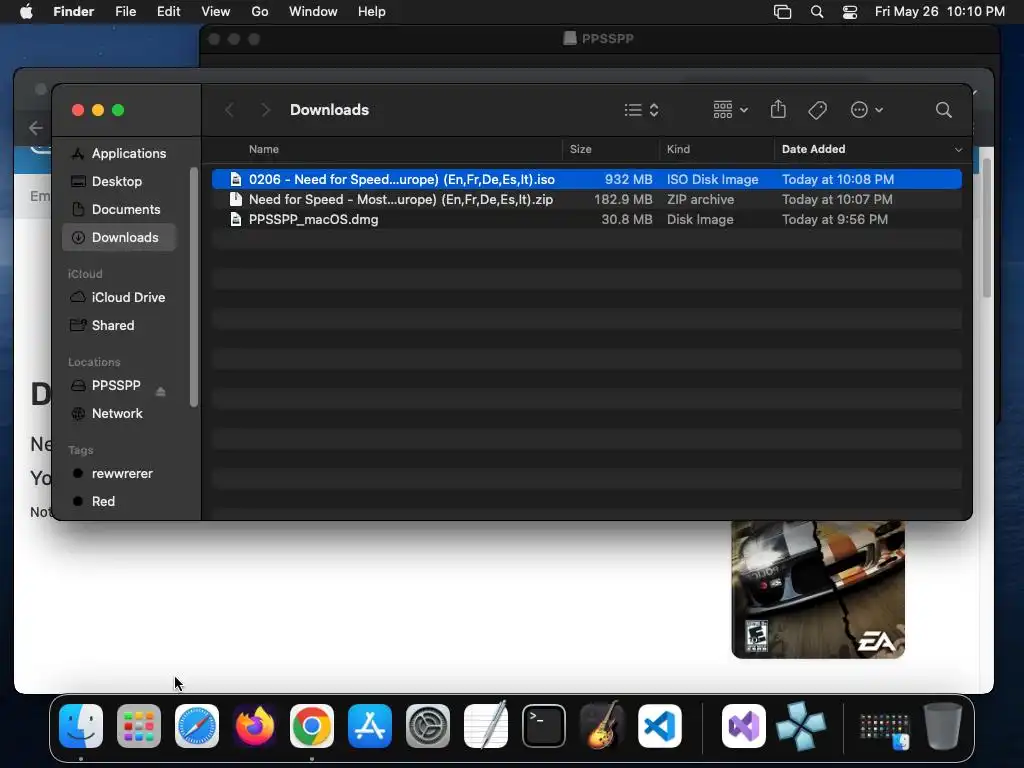Click the Stage Manager menu bar icon
1024x768 pixels.
782,12
